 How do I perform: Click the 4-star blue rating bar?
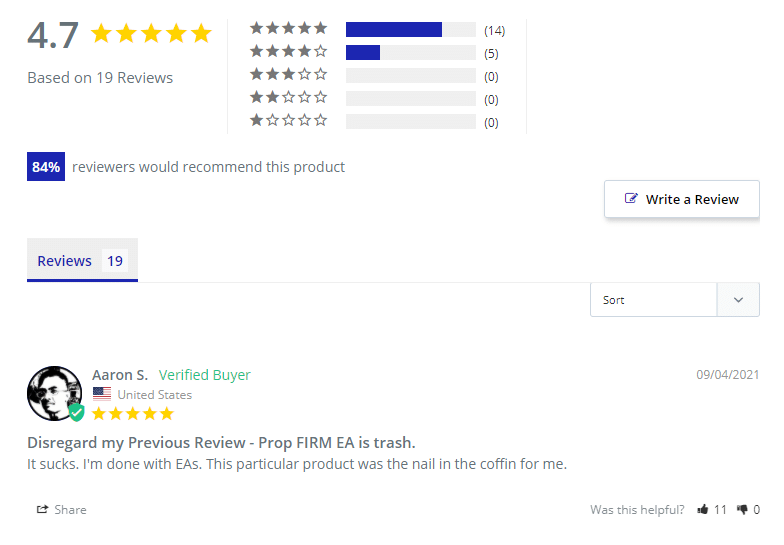click(363, 52)
